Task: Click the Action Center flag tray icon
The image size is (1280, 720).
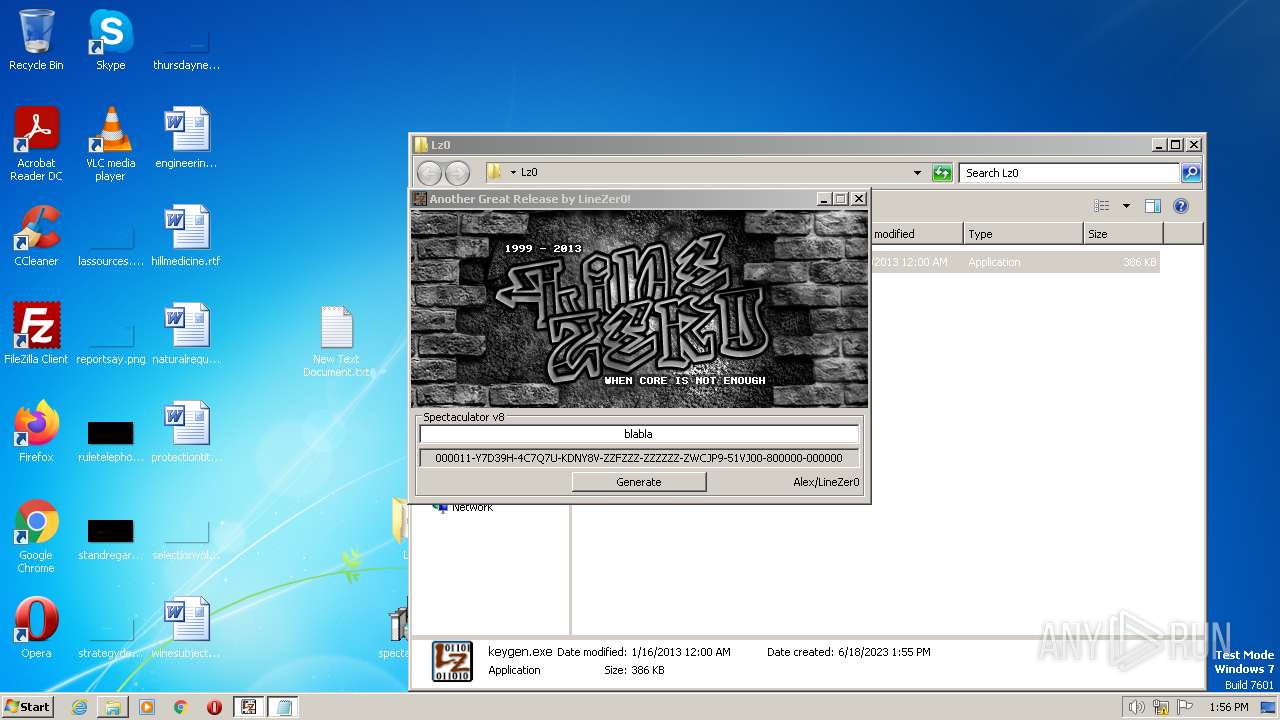Action: 1185,707
